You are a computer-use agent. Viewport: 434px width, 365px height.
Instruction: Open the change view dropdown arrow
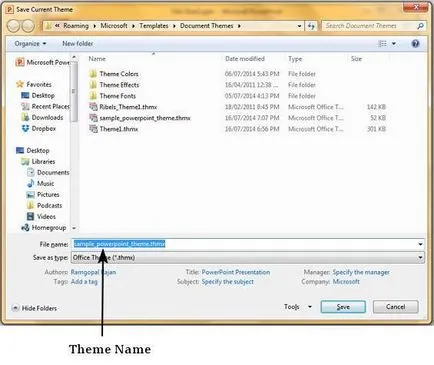click(x=394, y=44)
